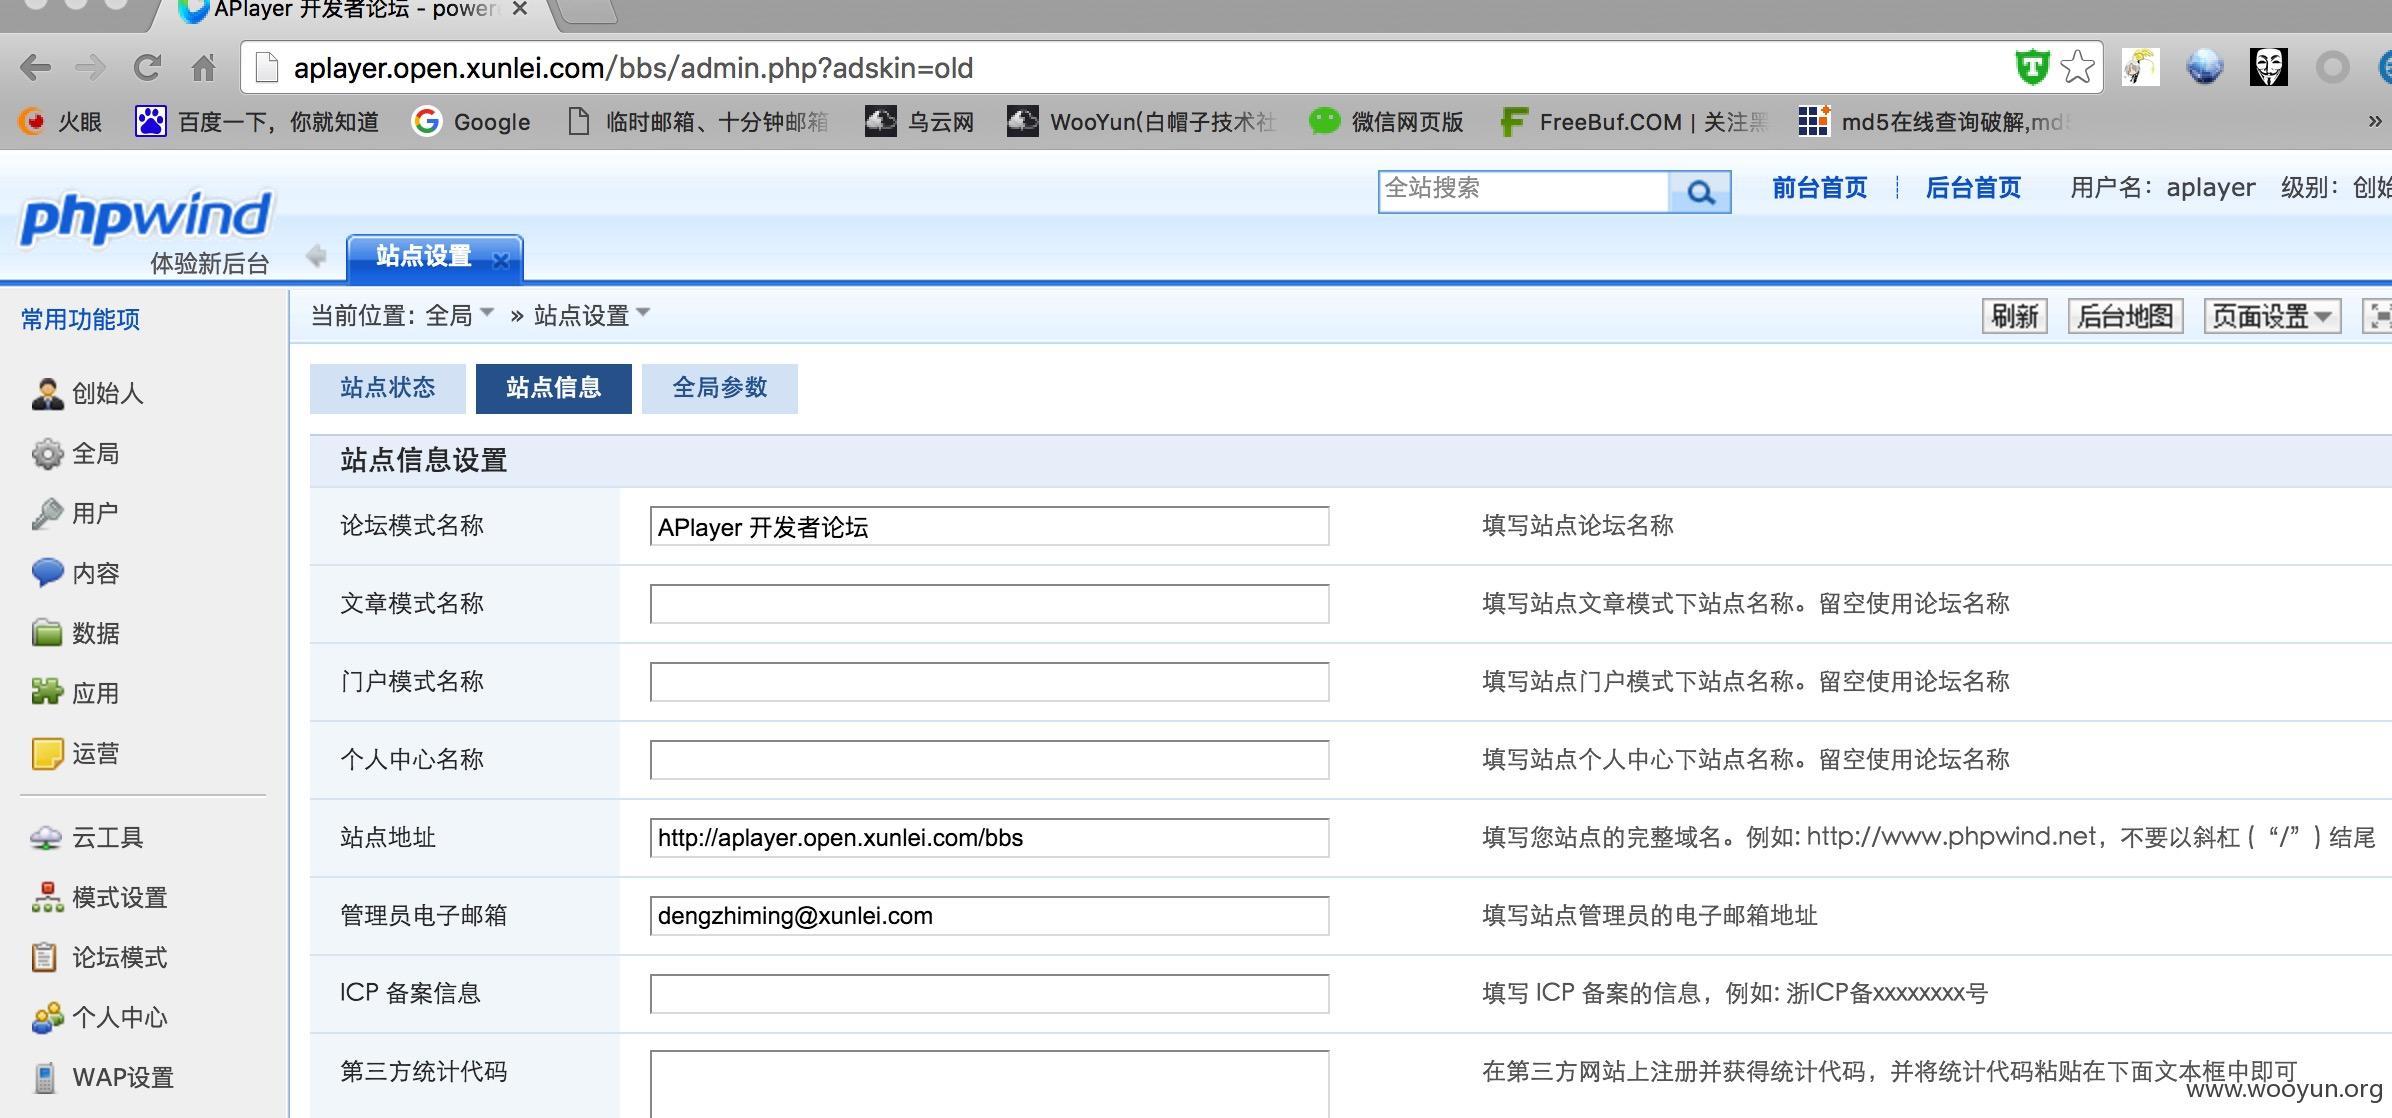The height and width of the screenshot is (1118, 2392).
Task: Click the ICP 备案信息 input field
Action: 989,994
